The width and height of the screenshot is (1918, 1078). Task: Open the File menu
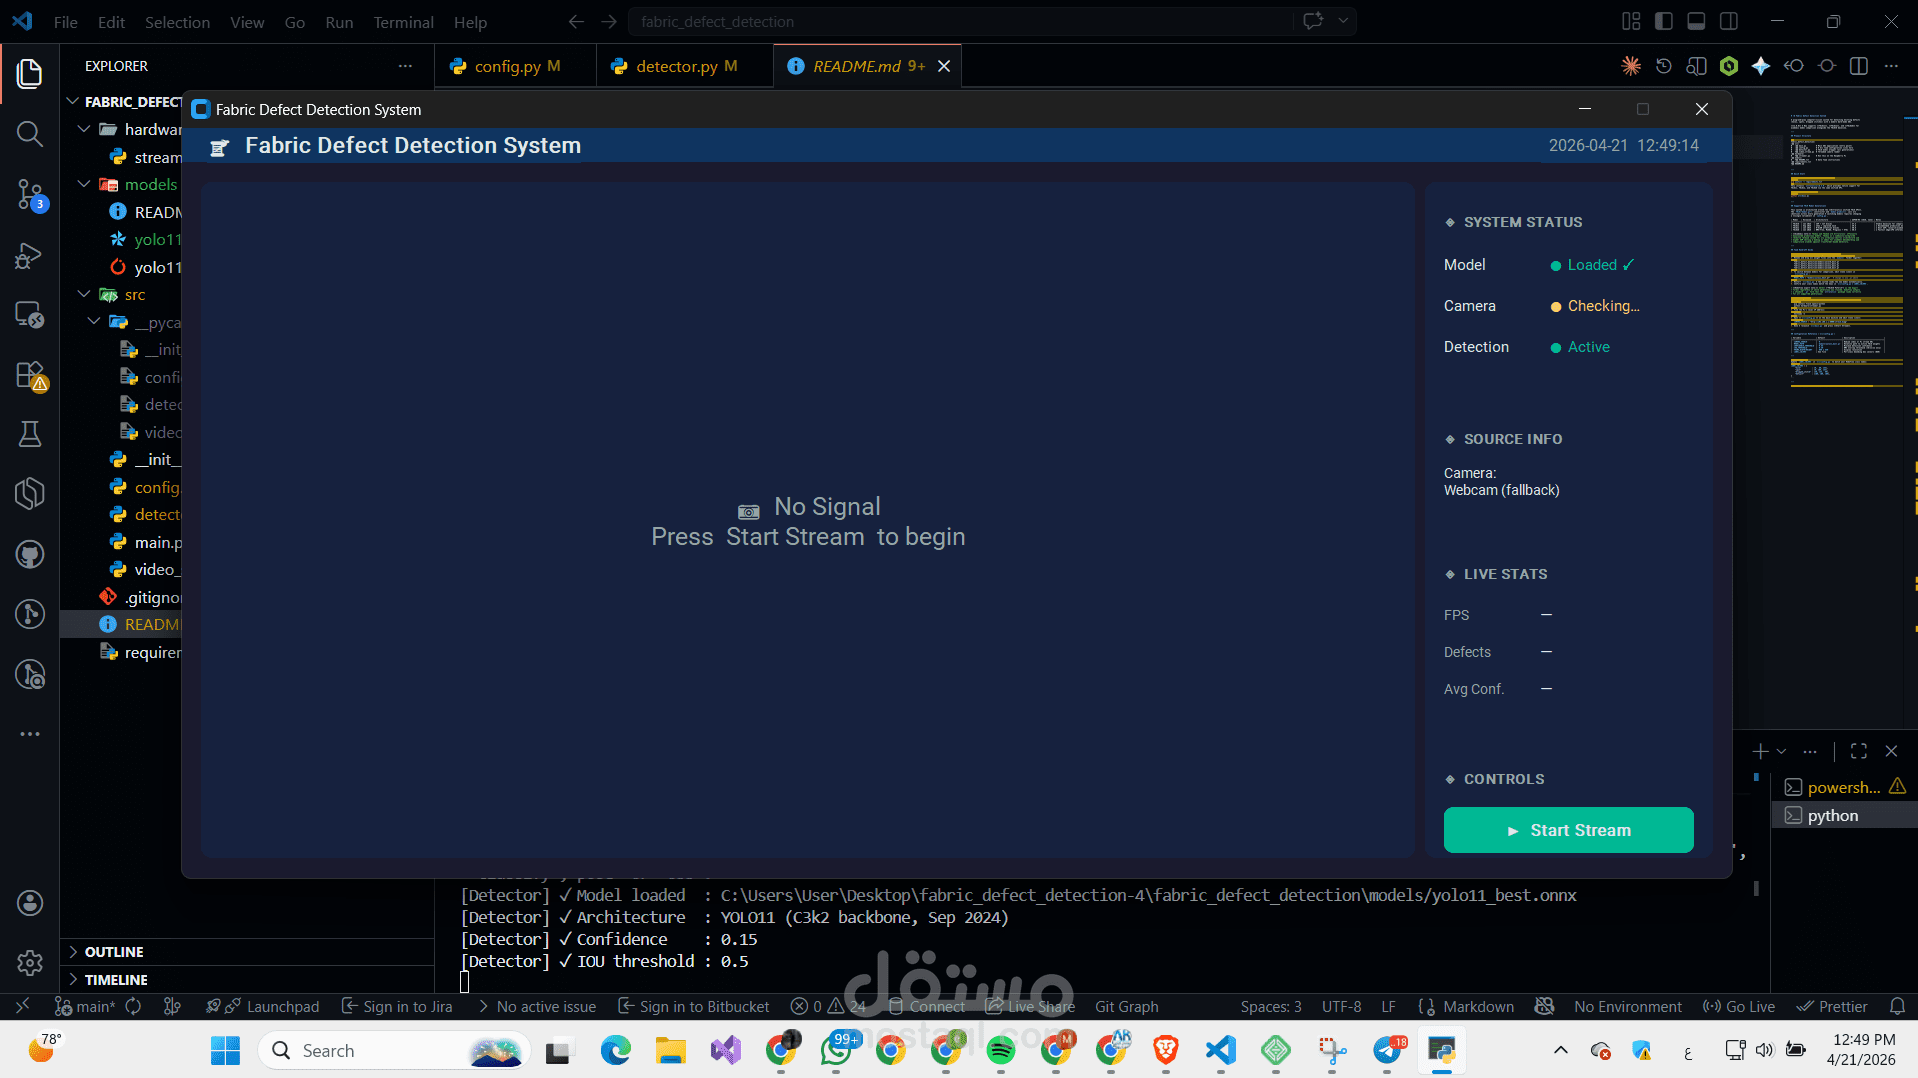[66, 22]
